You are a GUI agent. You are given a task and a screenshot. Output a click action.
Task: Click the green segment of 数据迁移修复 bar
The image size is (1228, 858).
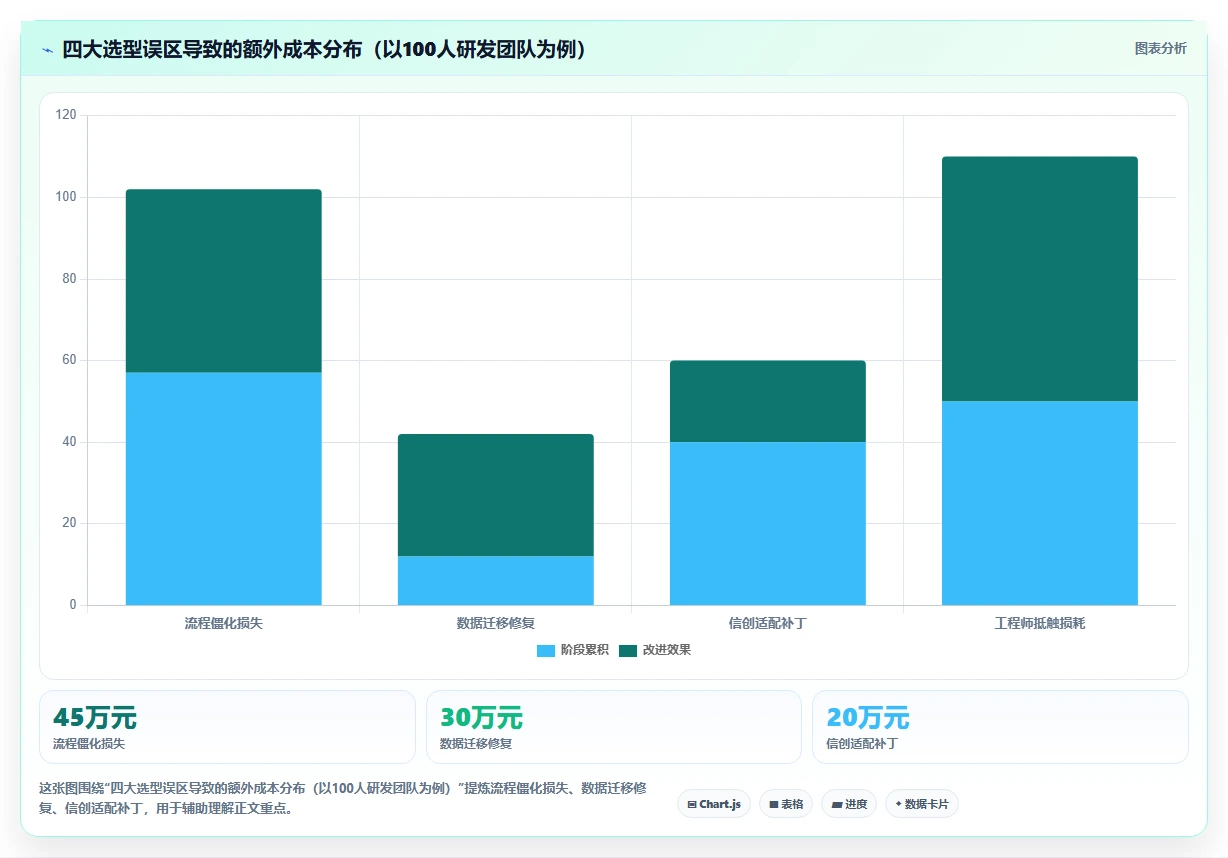[496, 495]
